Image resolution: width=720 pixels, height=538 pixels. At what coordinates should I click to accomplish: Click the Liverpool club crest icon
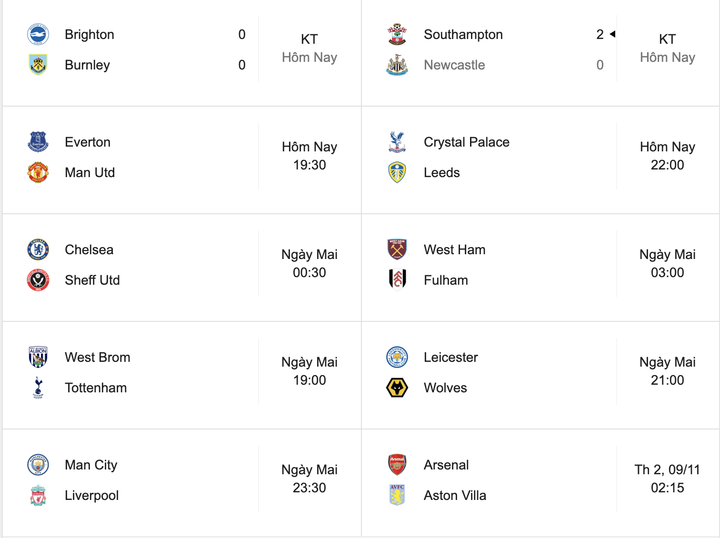pos(38,496)
